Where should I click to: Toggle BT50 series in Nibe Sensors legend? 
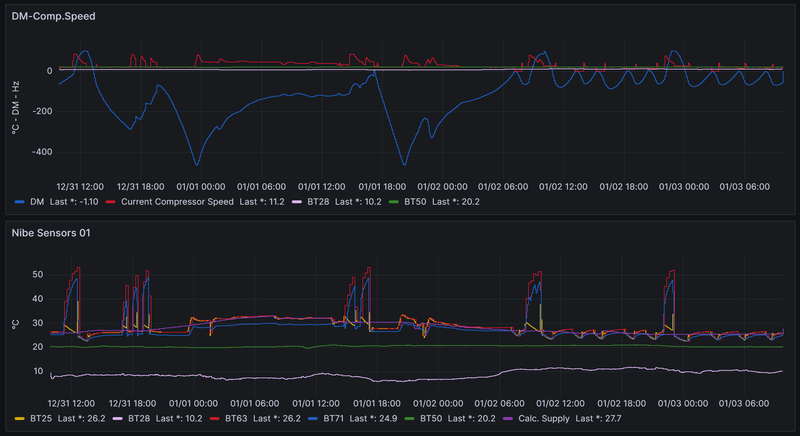431,419
